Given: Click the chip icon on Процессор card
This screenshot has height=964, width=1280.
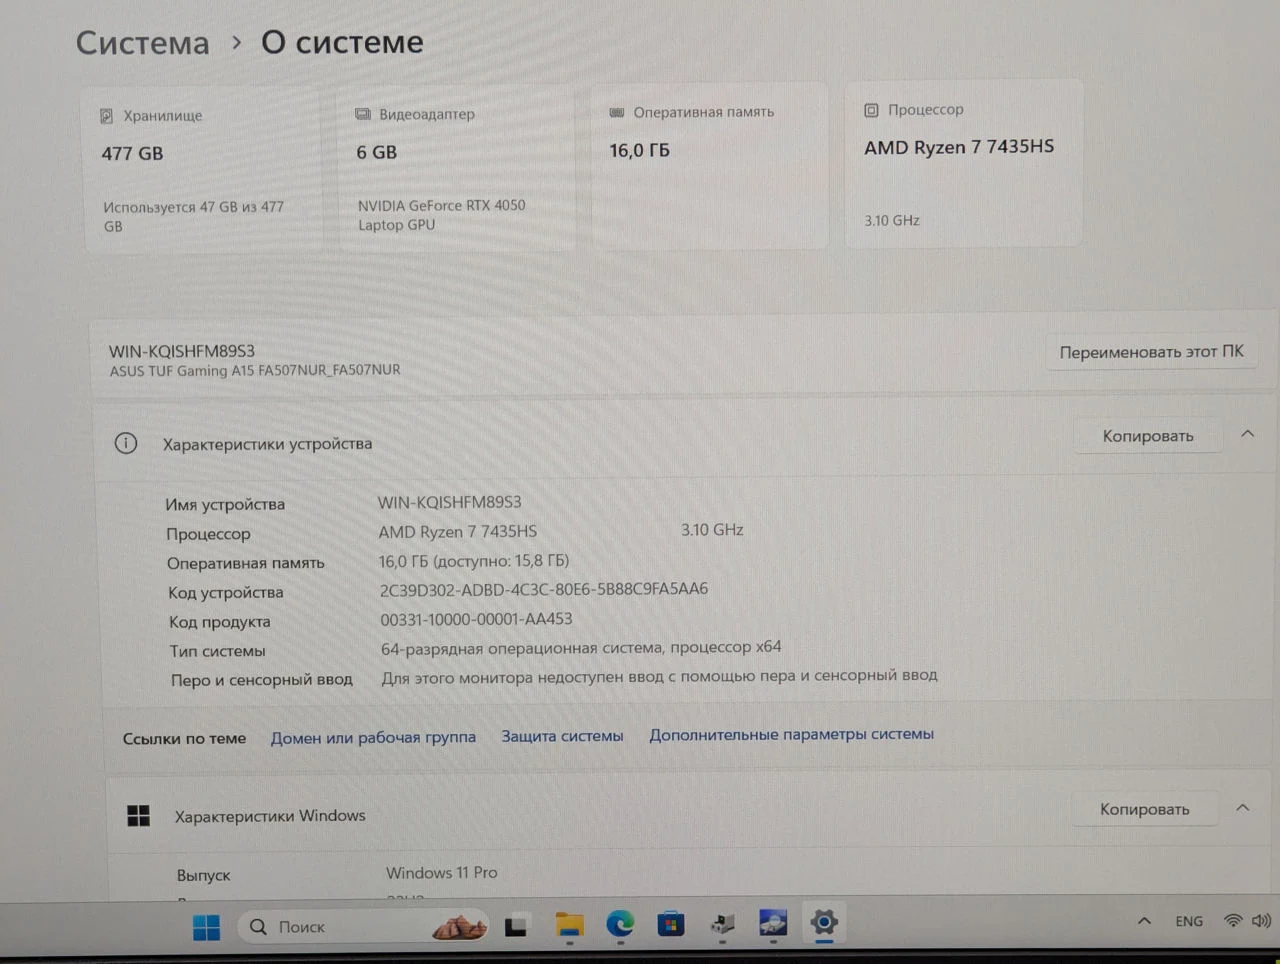Looking at the screenshot, I should [871, 110].
